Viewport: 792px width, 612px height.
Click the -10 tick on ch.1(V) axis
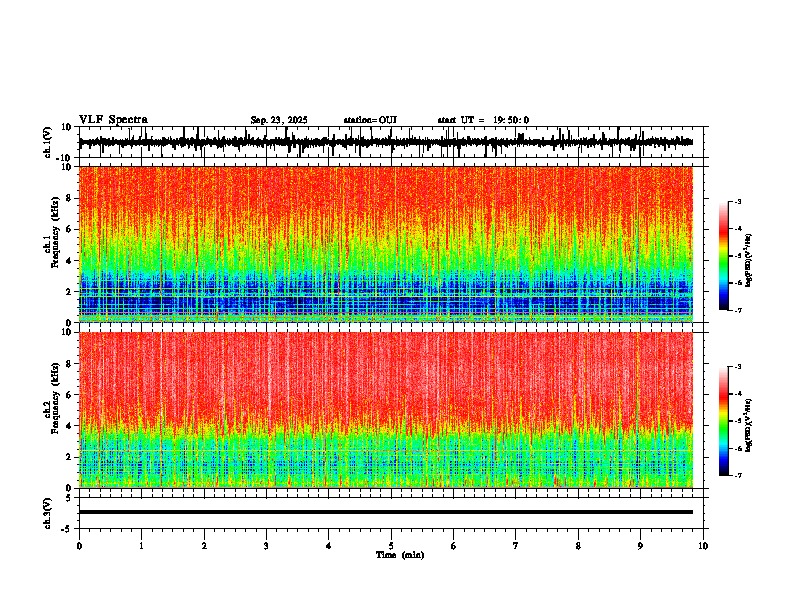[x=65, y=158]
